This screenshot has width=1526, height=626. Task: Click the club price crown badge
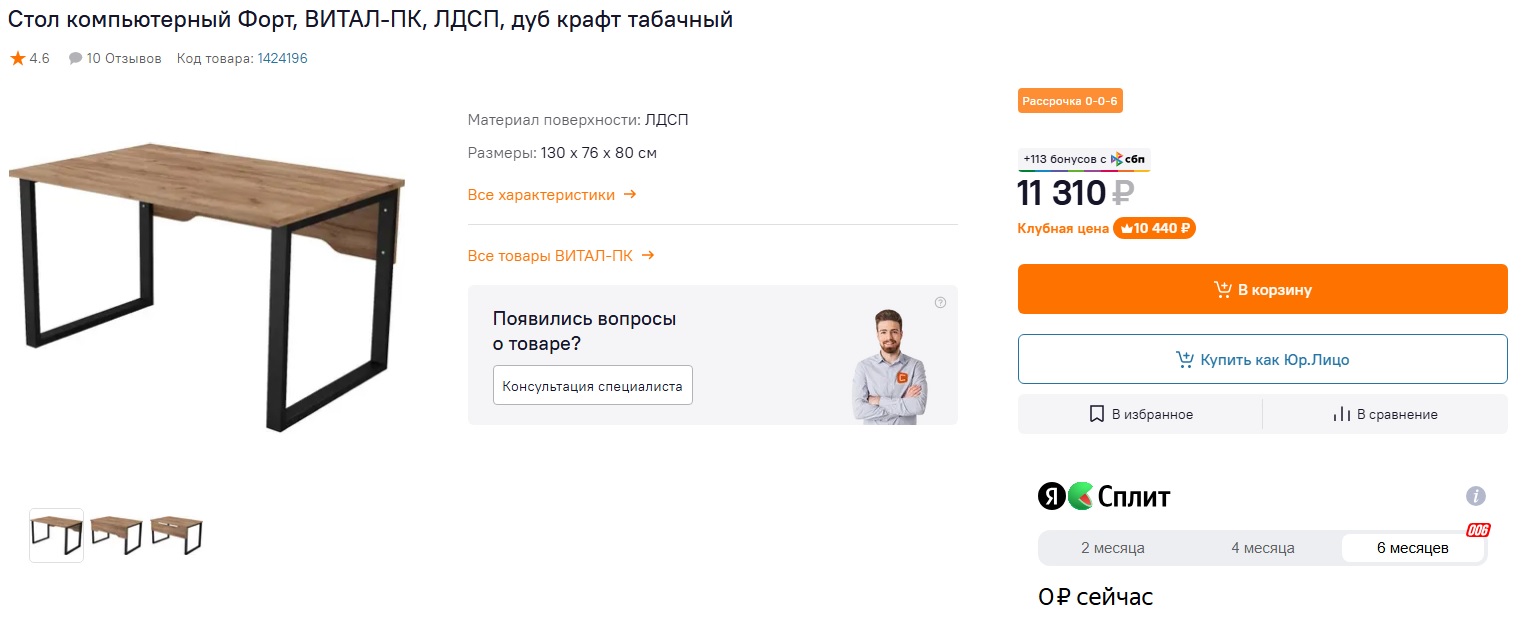click(x=1154, y=228)
